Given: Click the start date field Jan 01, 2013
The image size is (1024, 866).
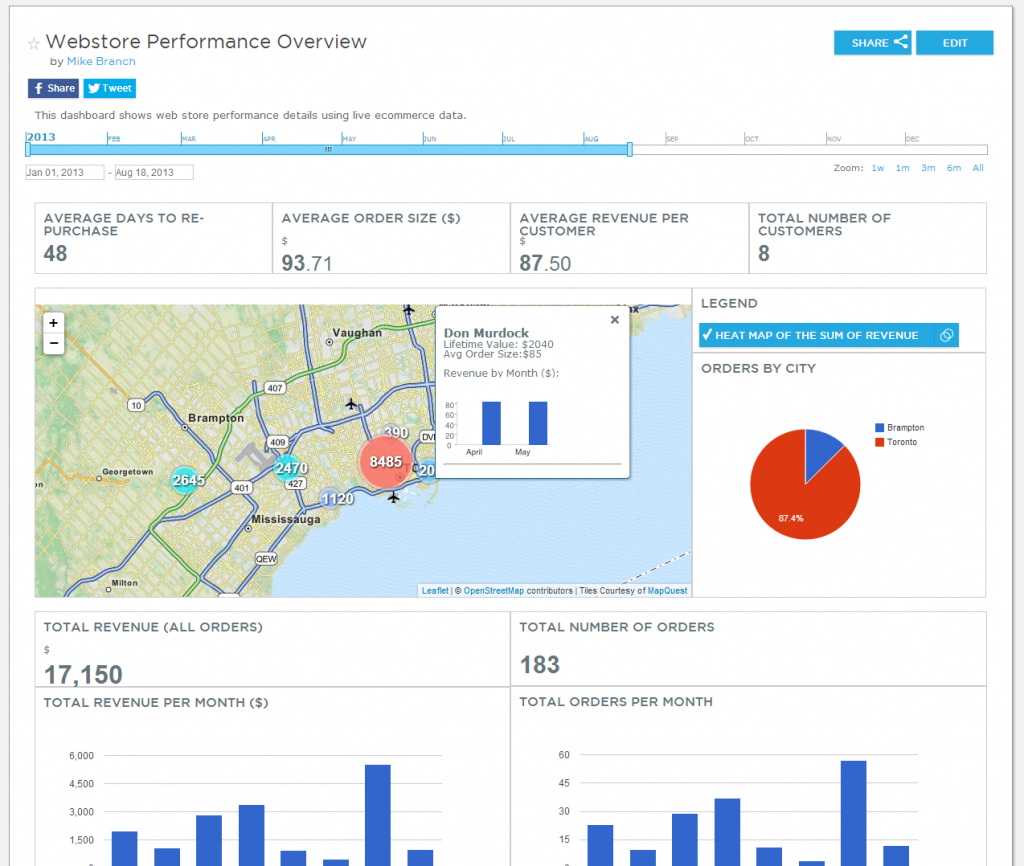Looking at the screenshot, I should tap(65, 172).
